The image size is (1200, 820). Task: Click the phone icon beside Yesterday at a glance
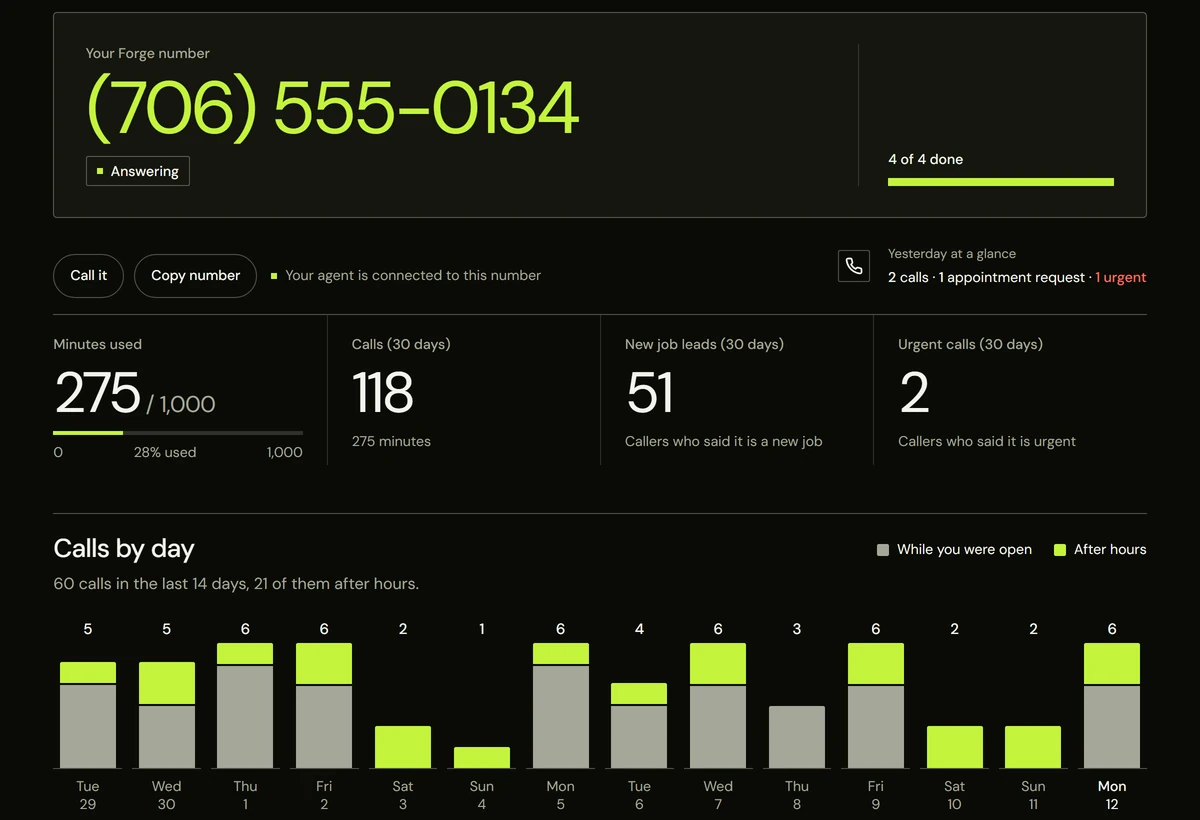tap(854, 266)
